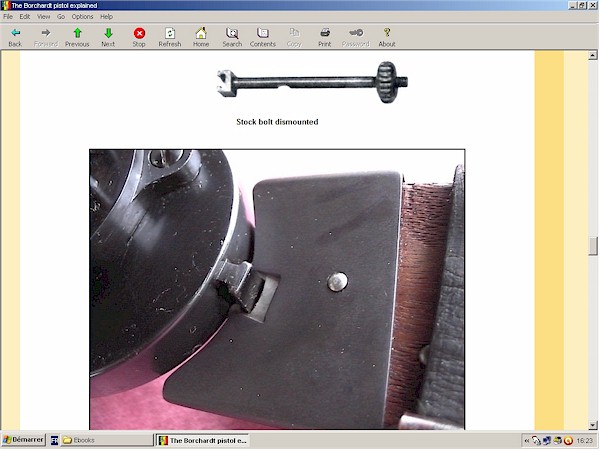This screenshot has height=450, width=600.
Task: Click the scrollbar down arrow
Action: [x=593, y=425]
